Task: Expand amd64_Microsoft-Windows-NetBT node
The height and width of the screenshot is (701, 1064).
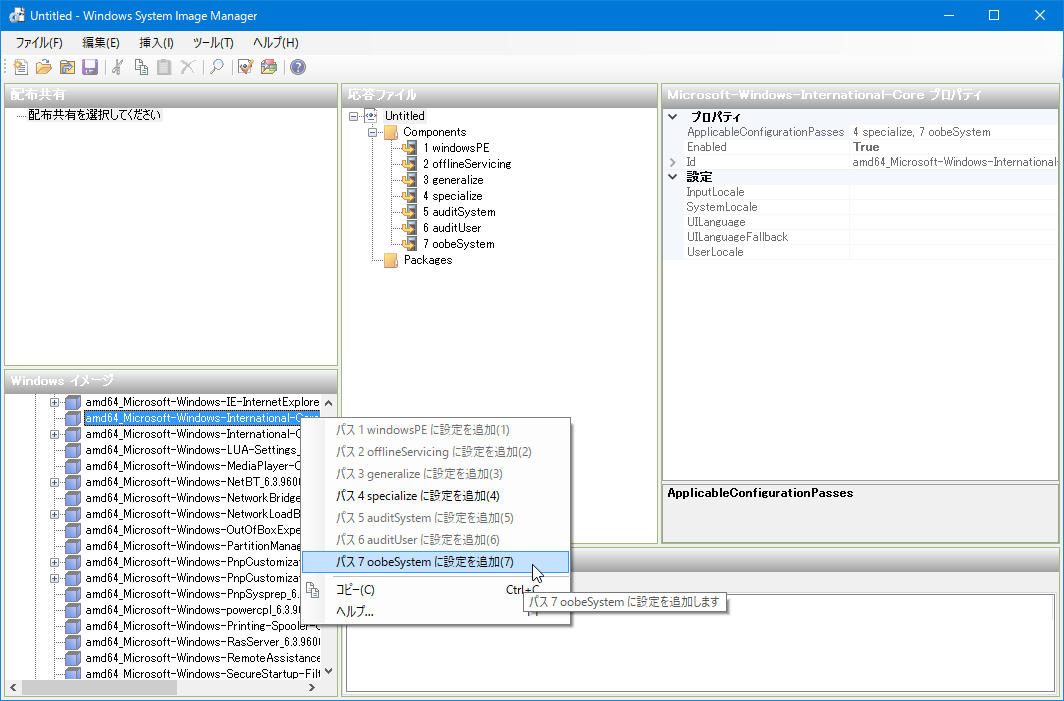Action: pyautogui.click(x=54, y=482)
